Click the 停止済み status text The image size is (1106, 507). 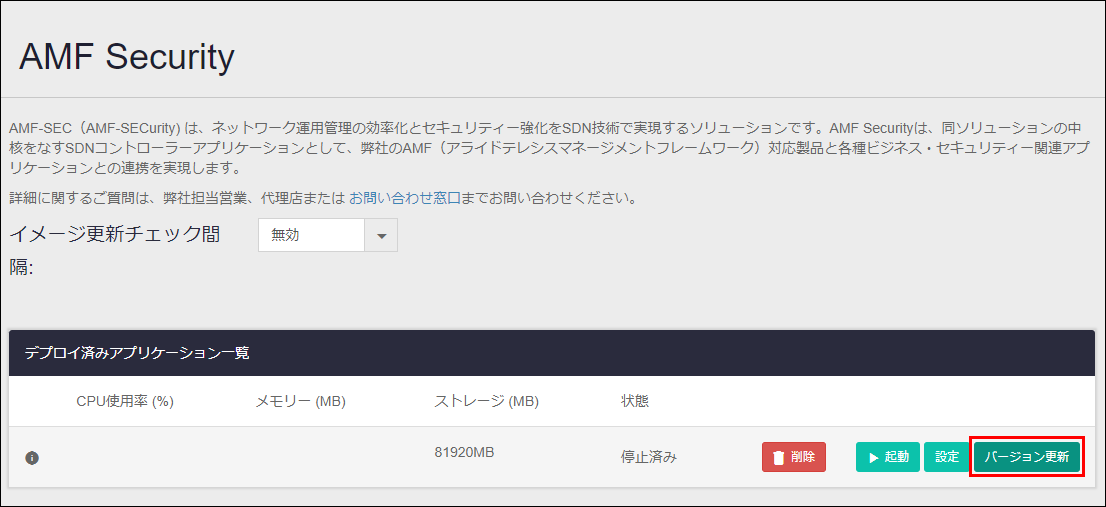pyautogui.click(x=649, y=457)
